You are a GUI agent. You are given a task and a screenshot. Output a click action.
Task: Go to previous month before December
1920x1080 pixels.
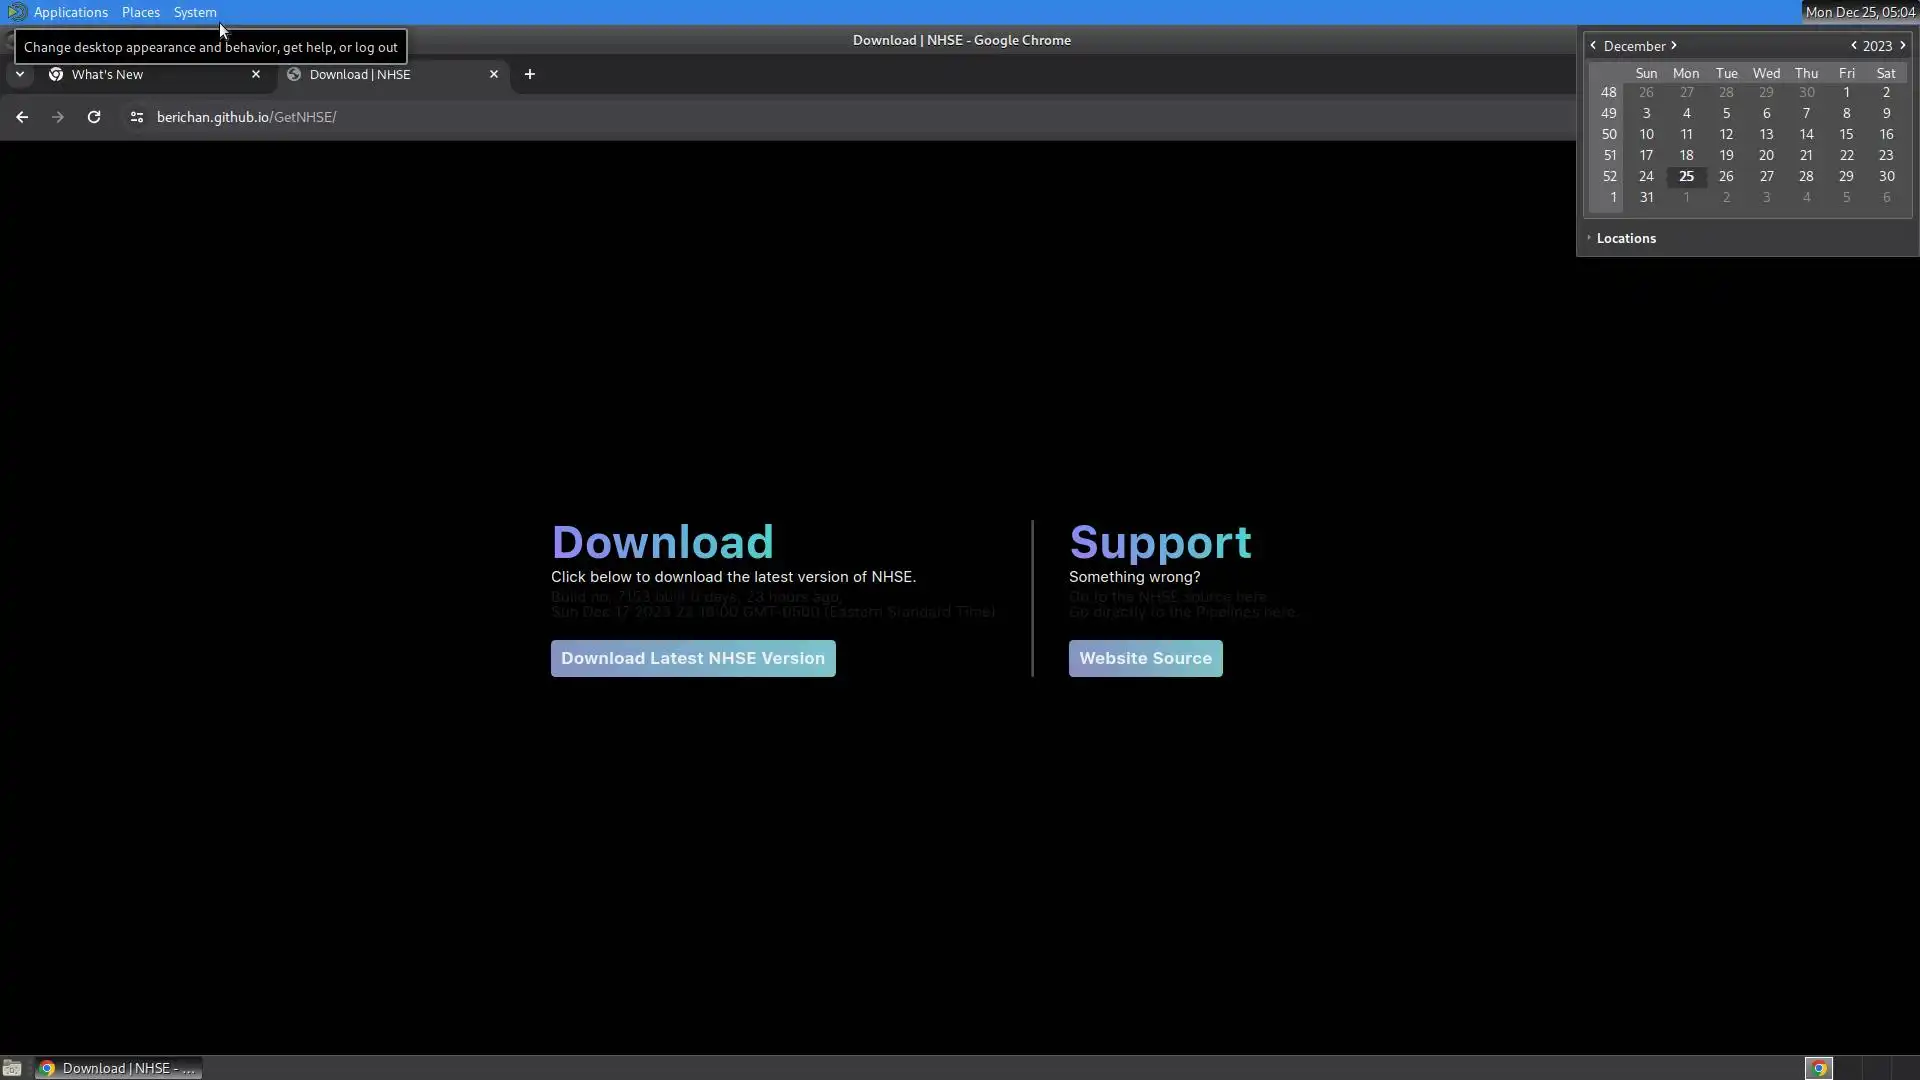(1593, 46)
